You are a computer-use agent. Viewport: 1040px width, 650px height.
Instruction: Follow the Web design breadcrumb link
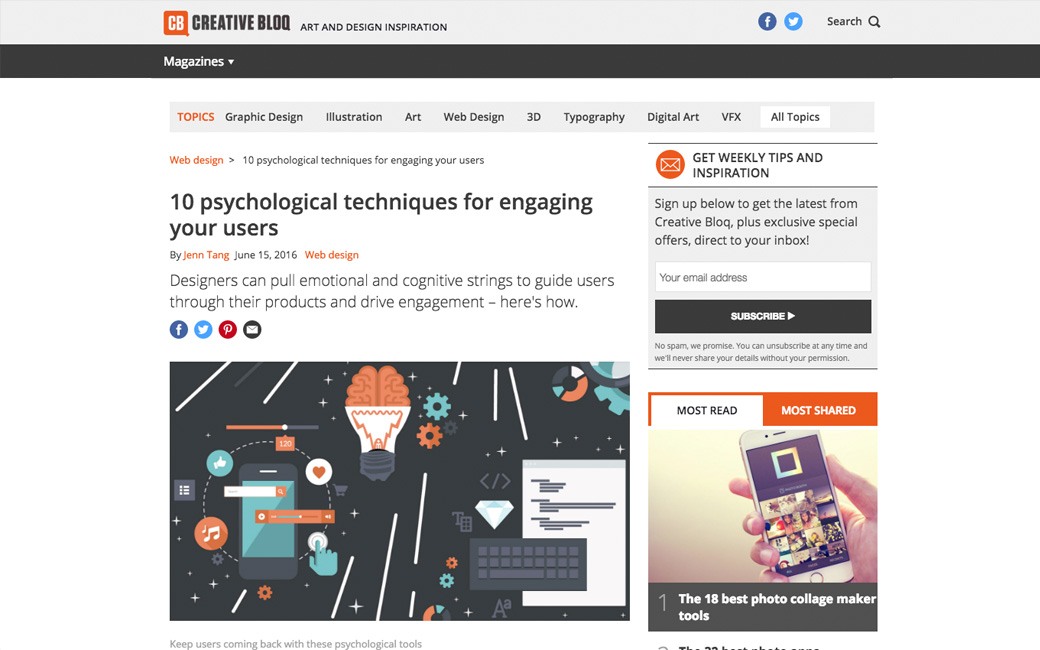pos(196,160)
